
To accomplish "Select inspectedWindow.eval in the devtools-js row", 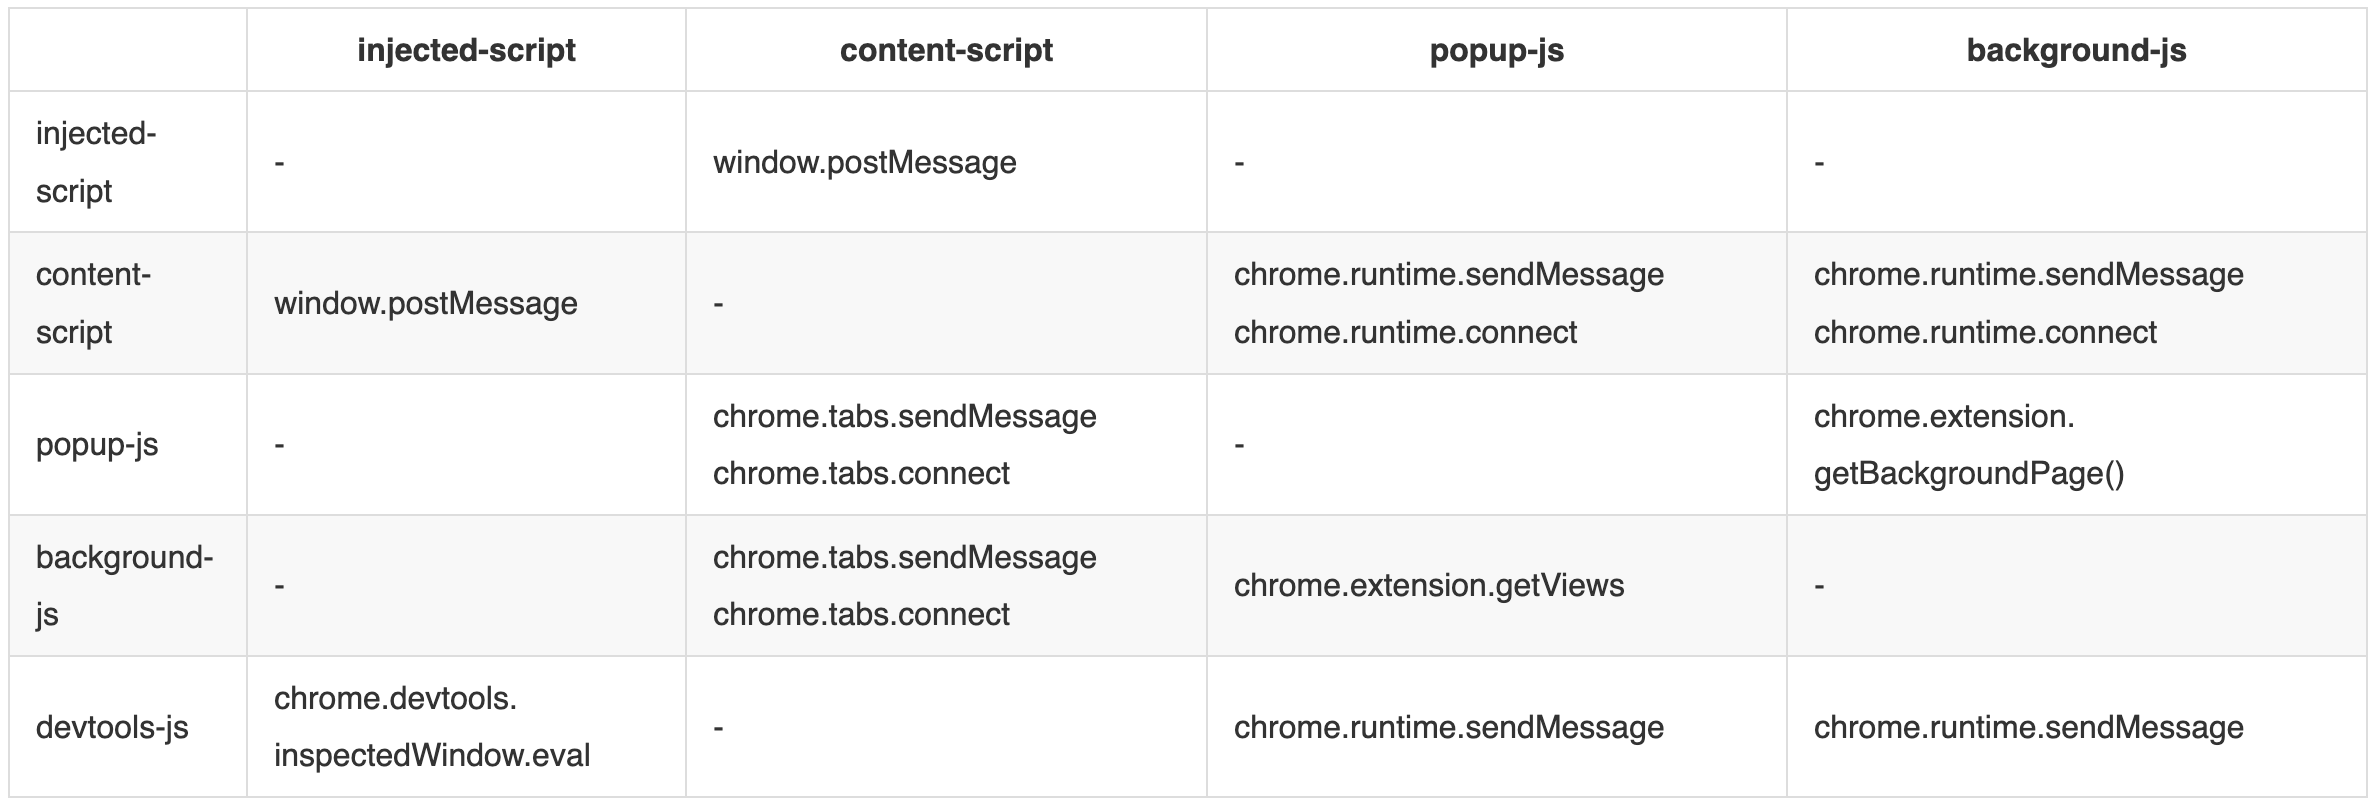I will (x=432, y=755).
